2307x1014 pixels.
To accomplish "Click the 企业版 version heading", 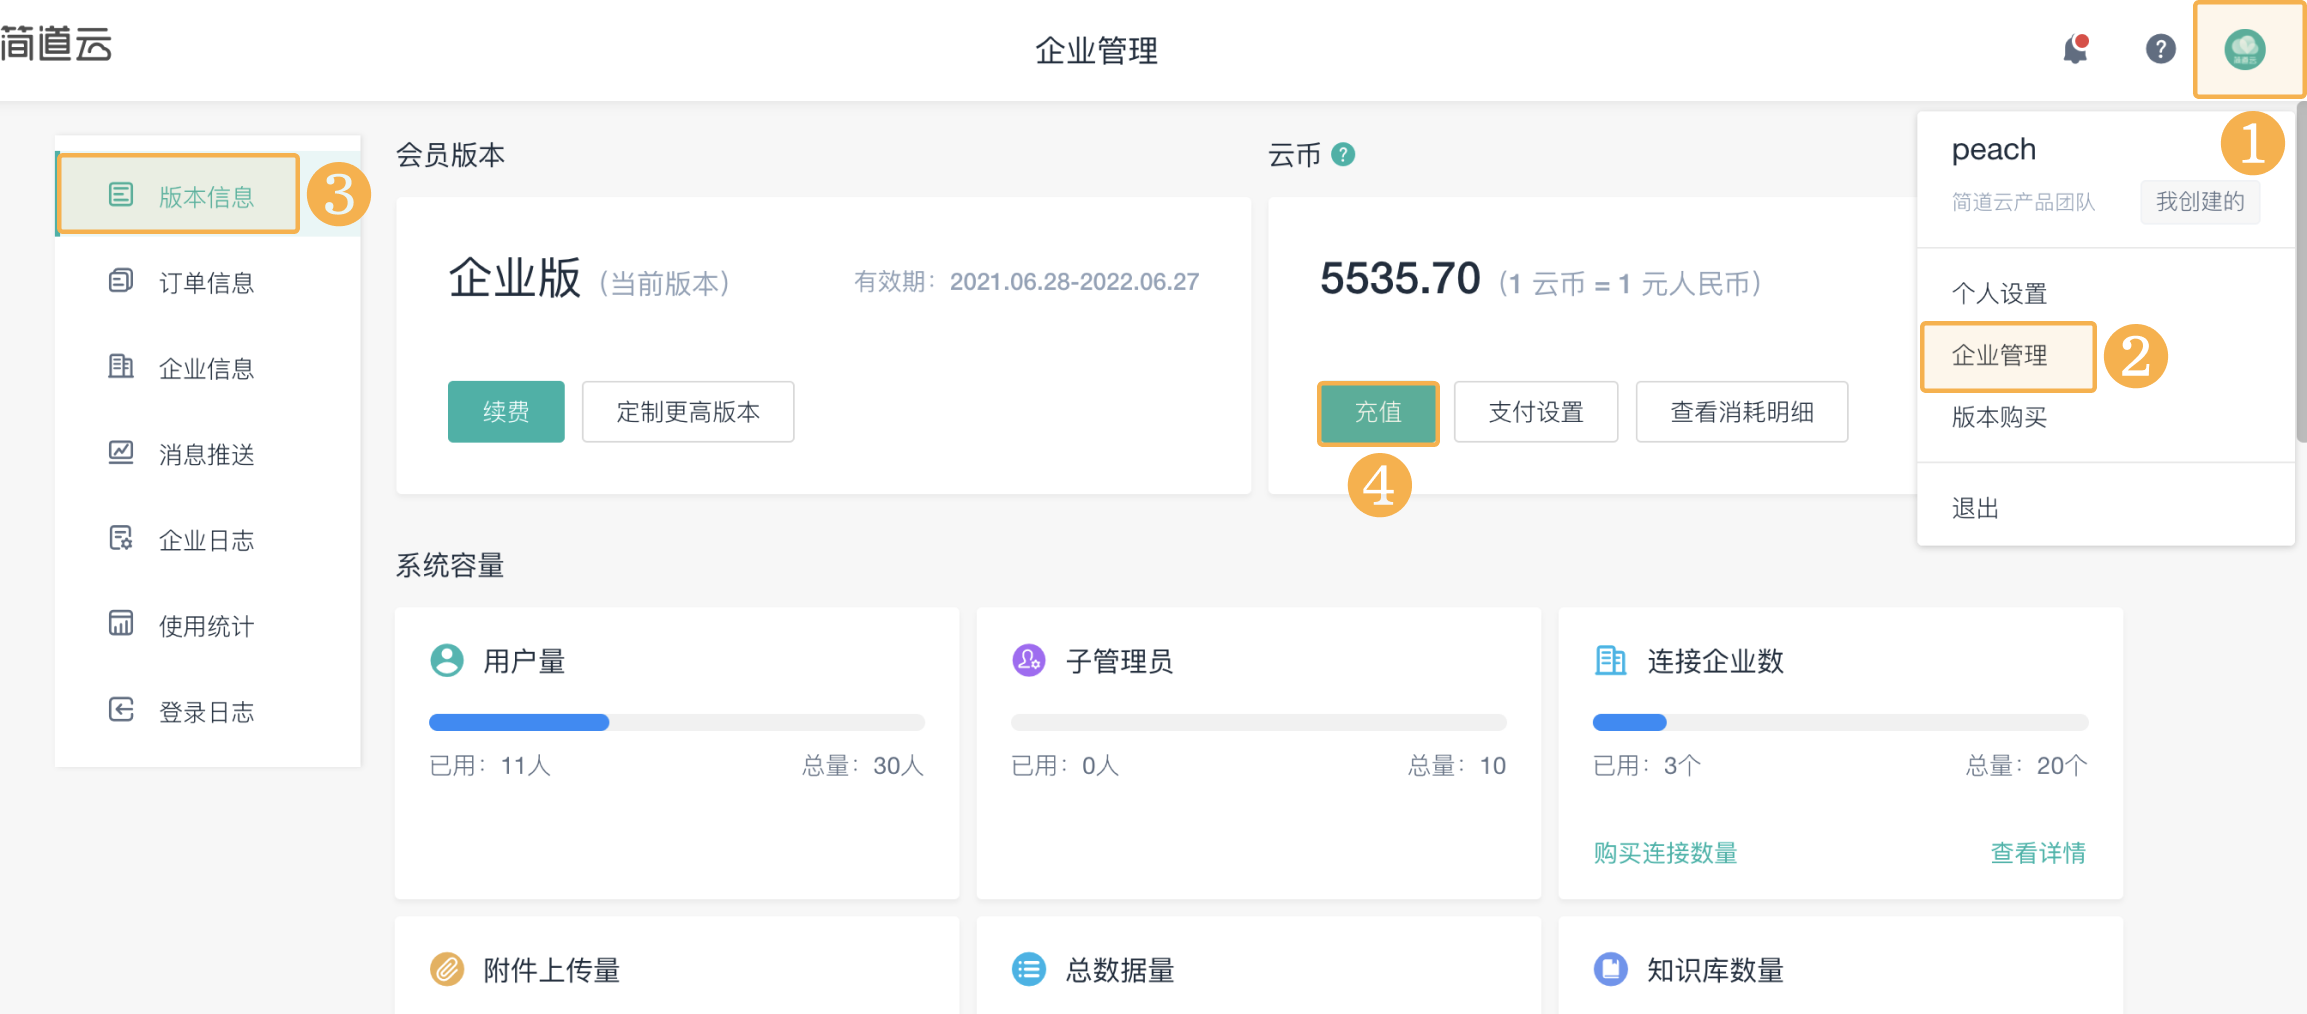I will [515, 278].
